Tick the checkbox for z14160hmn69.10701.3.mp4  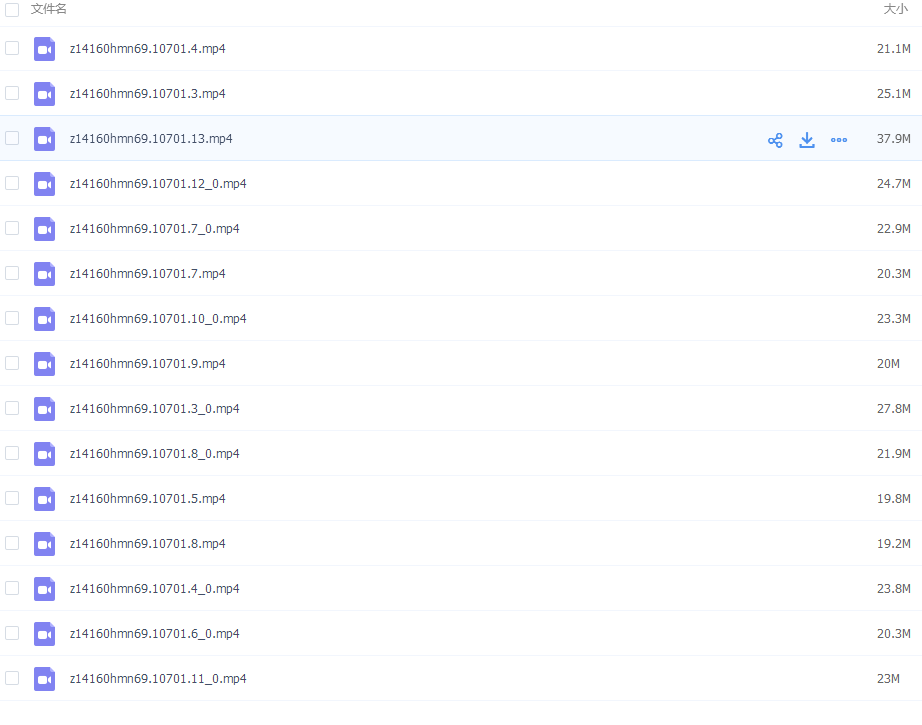[12, 93]
